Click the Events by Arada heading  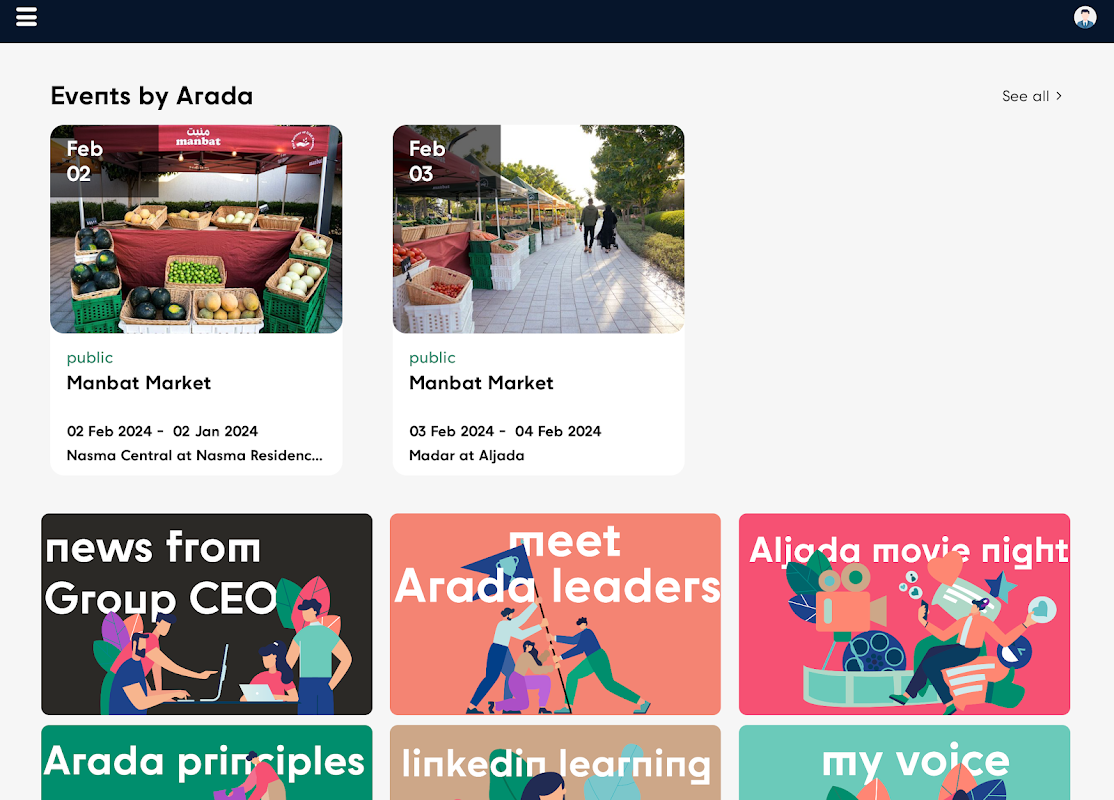(151, 96)
